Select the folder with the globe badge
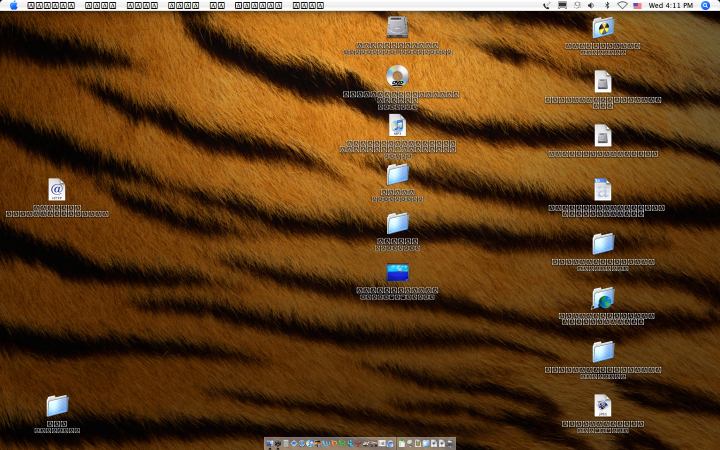This screenshot has height=450, width=720. 603,298
